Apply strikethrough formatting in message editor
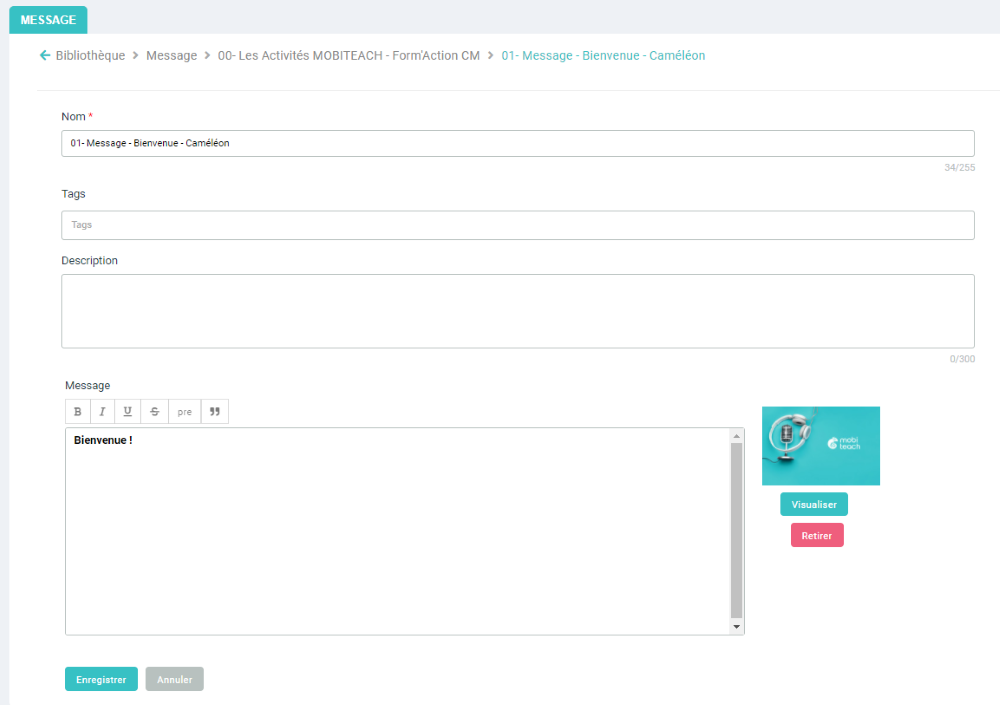The image size is (1000, 705). click(x=154, y=412)
